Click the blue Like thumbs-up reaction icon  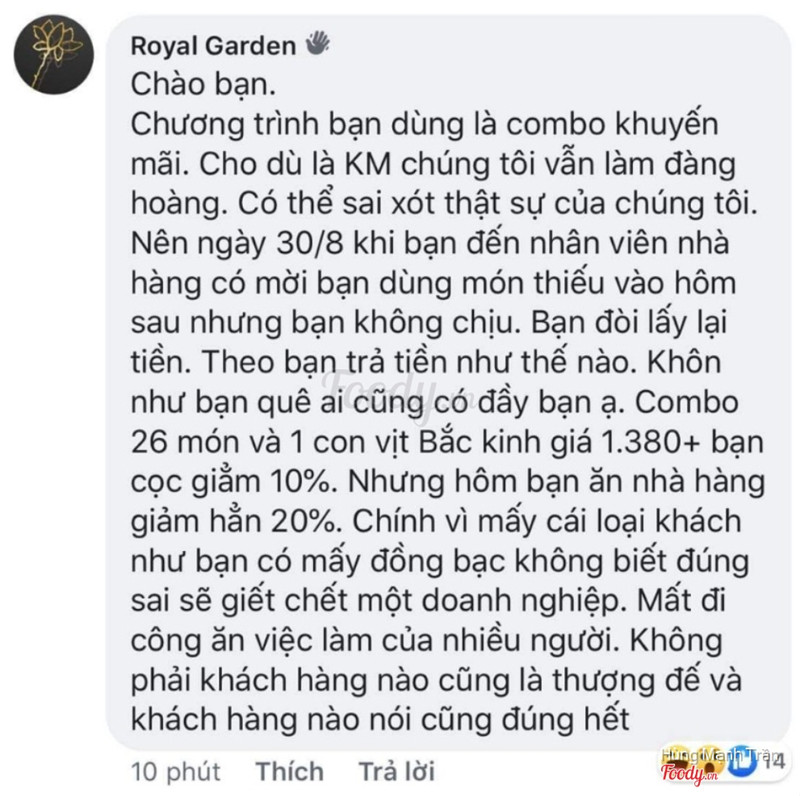tap(741, 763)
